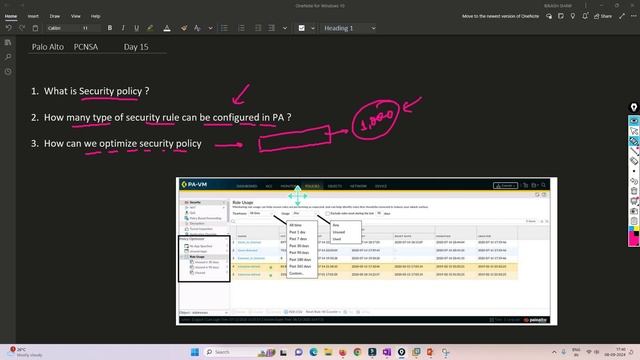Open the feed sticky notes icon
Viewport: 640px width, 360px height.
[x=561, y=16]
